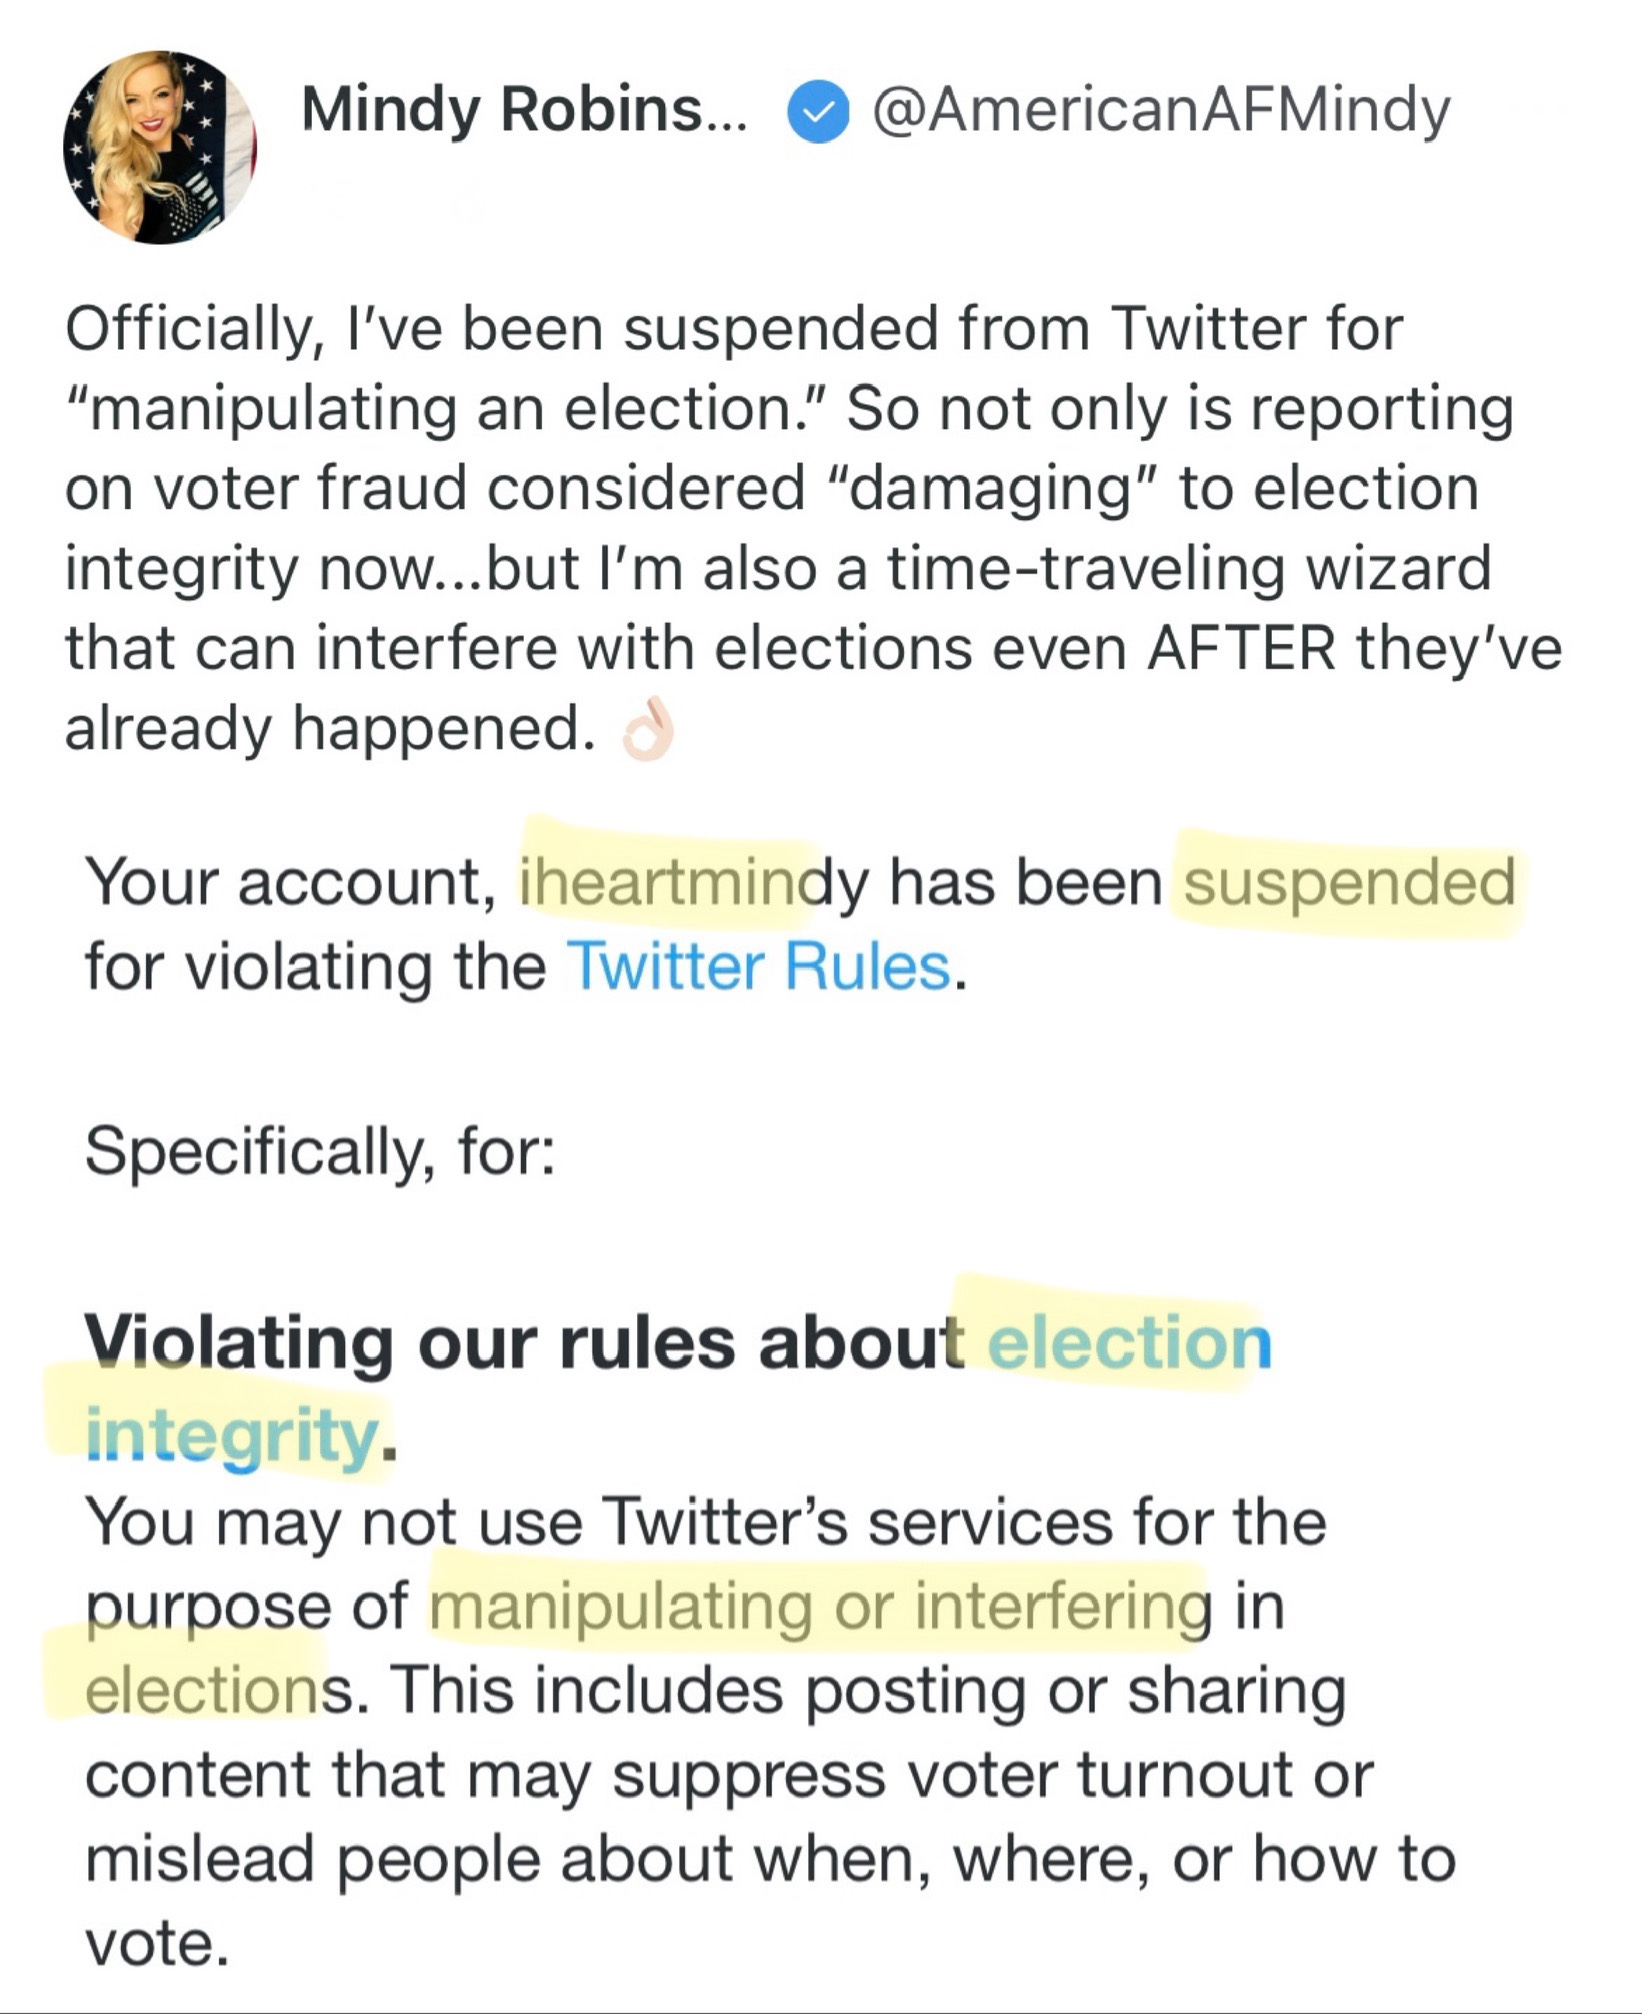Screen dimensions: 1642x2014
Task: Click the Your account text
Action: tap(290, 884)
